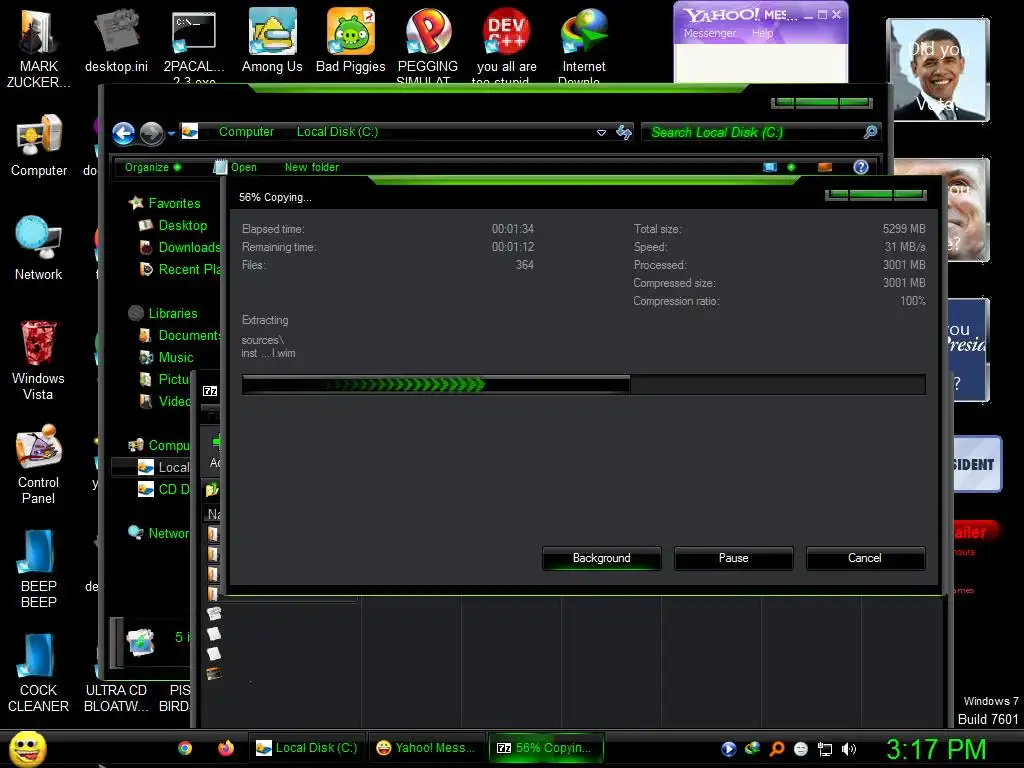Click Open in the Explorer toolbar
Viewport: 1024px width, 768px height.
tap(235, 167)
